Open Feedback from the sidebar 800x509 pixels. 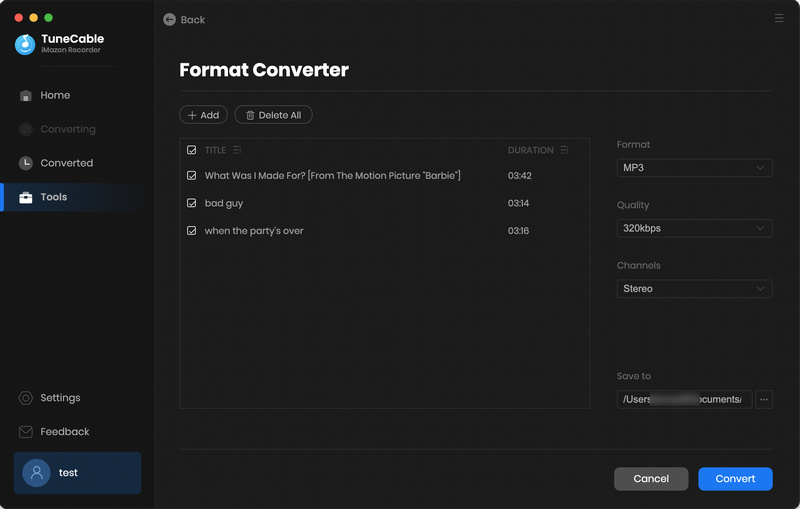click(65, 432)
